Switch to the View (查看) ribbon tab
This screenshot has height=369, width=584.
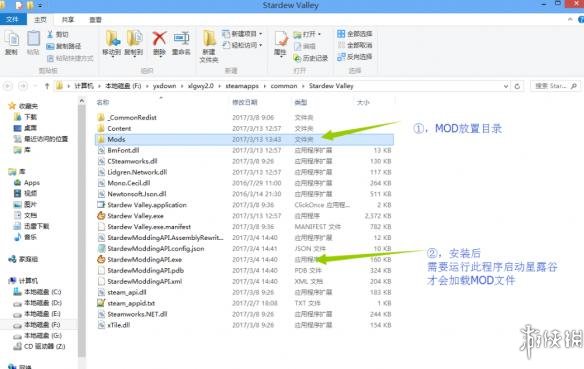[95, 19]
